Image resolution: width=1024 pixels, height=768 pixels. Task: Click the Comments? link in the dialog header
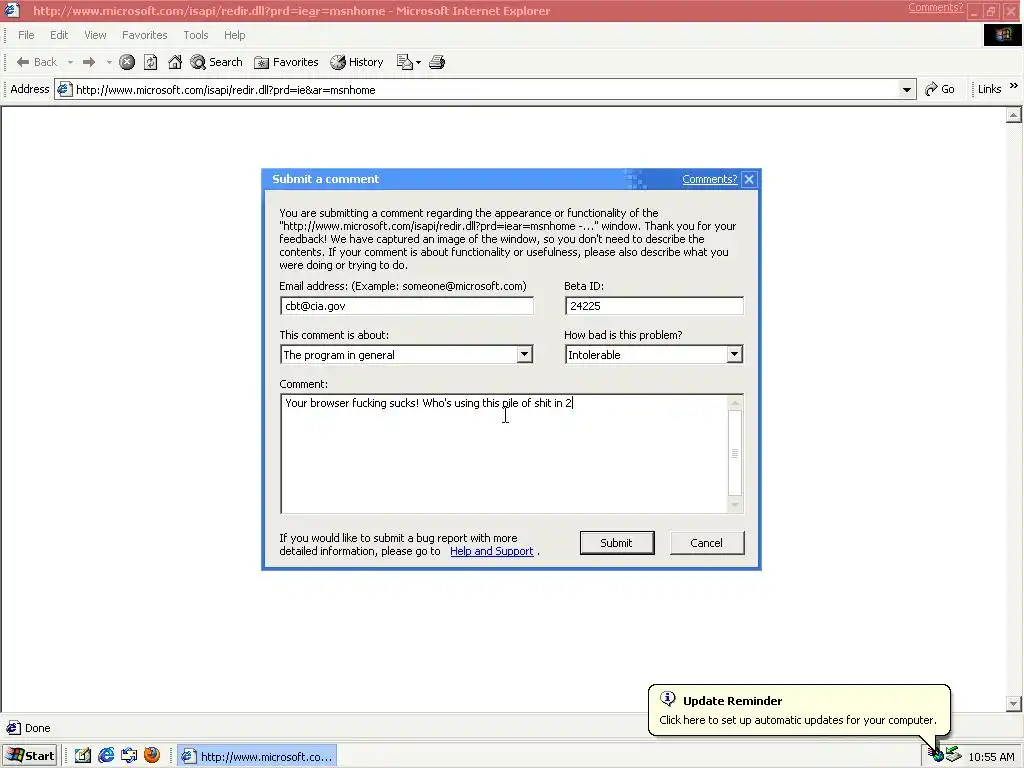click(709, 179)
